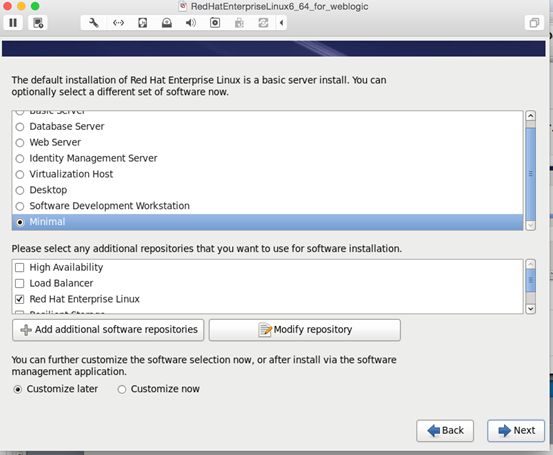Image resolution: width=553 pixels, height=455 pixels.
Task: Open virtual machine settings wrench
Action: pos(94,23)
